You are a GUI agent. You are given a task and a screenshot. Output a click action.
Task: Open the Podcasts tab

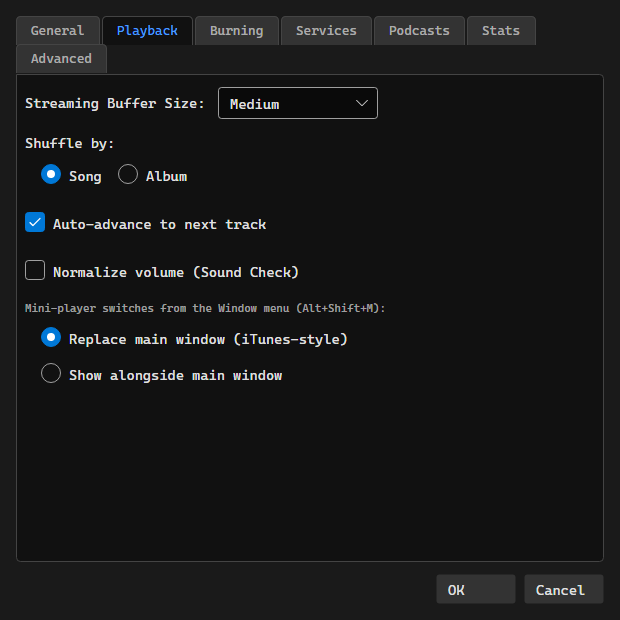(x=419, y=30)
